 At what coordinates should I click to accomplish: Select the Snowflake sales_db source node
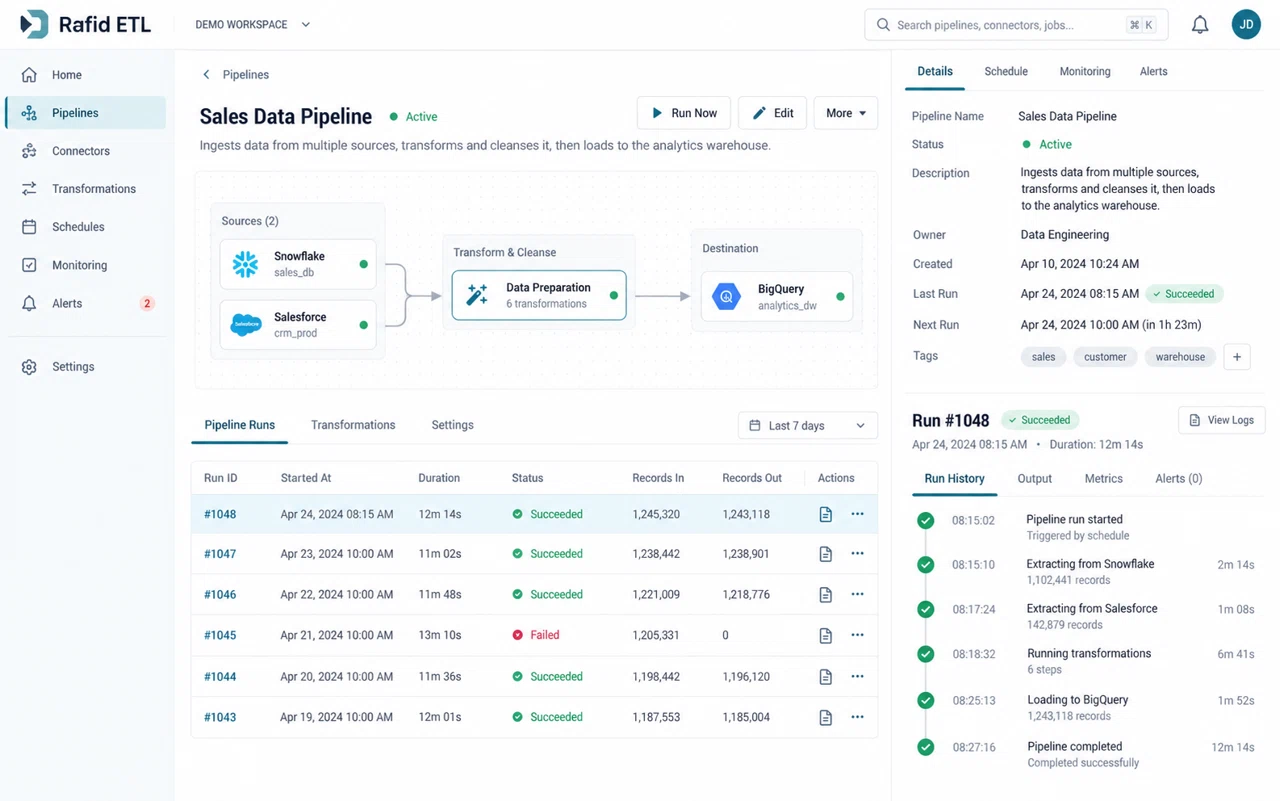298,264
